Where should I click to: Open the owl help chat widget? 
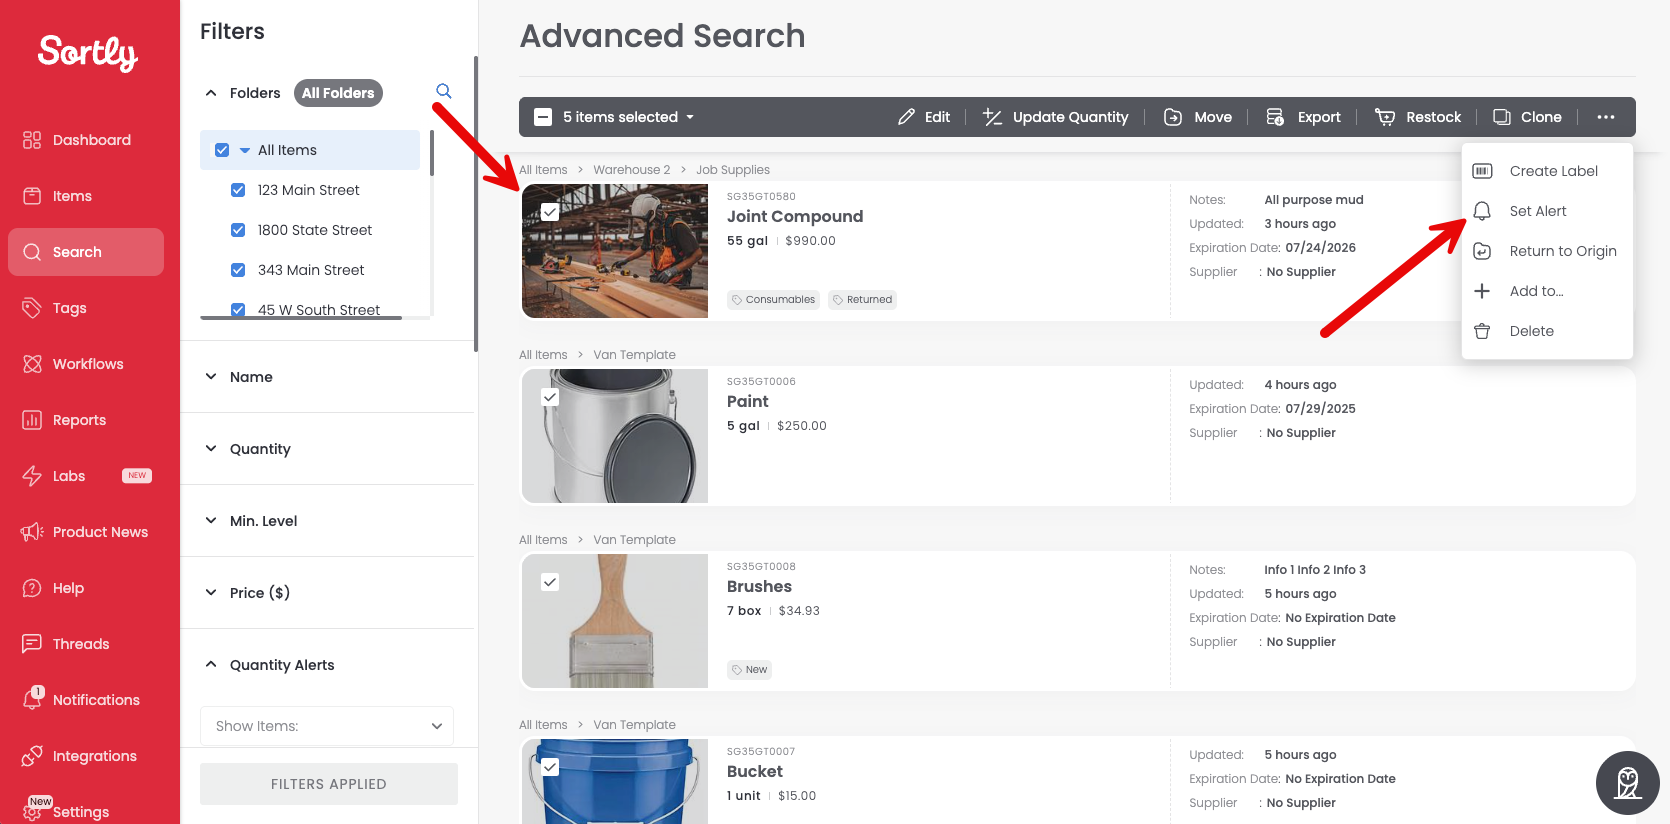point(1628,783)
